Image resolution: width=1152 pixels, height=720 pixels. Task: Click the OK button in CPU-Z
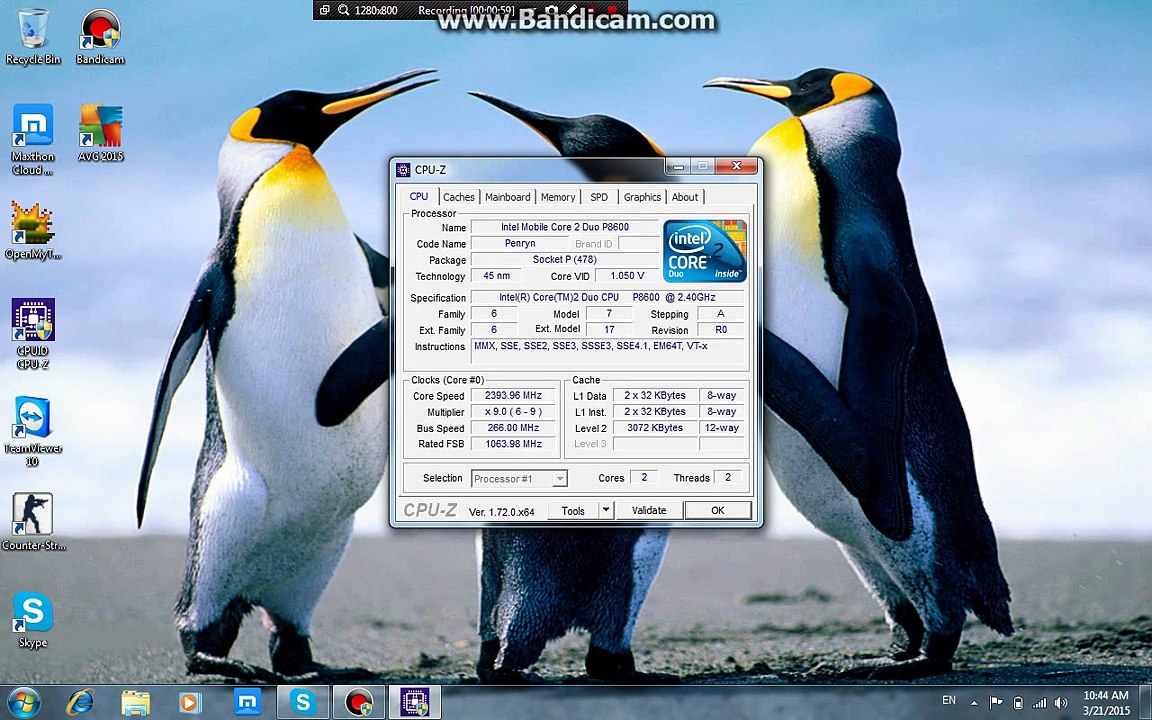tap(718, 510)
